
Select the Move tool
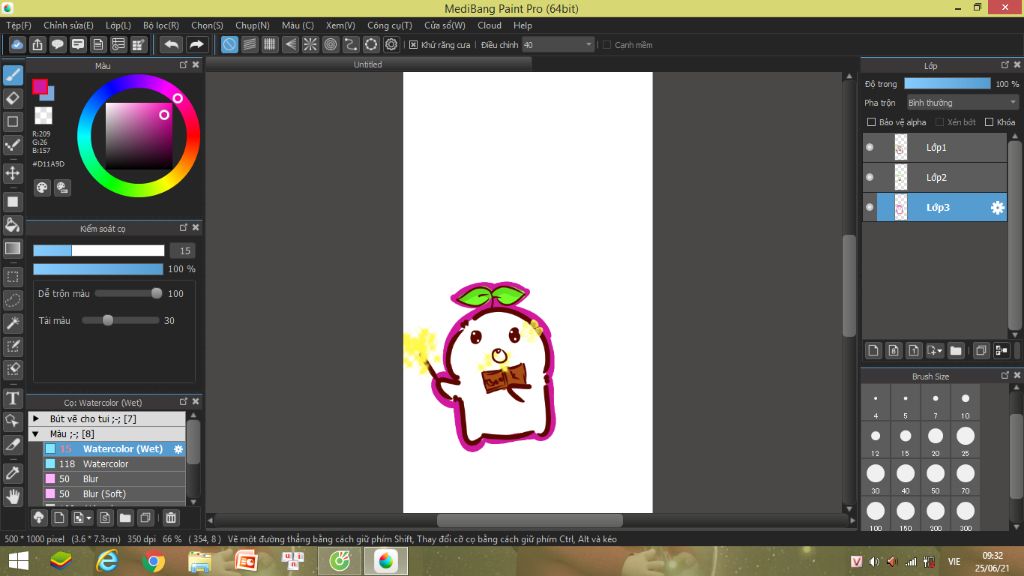coord(12,173)
